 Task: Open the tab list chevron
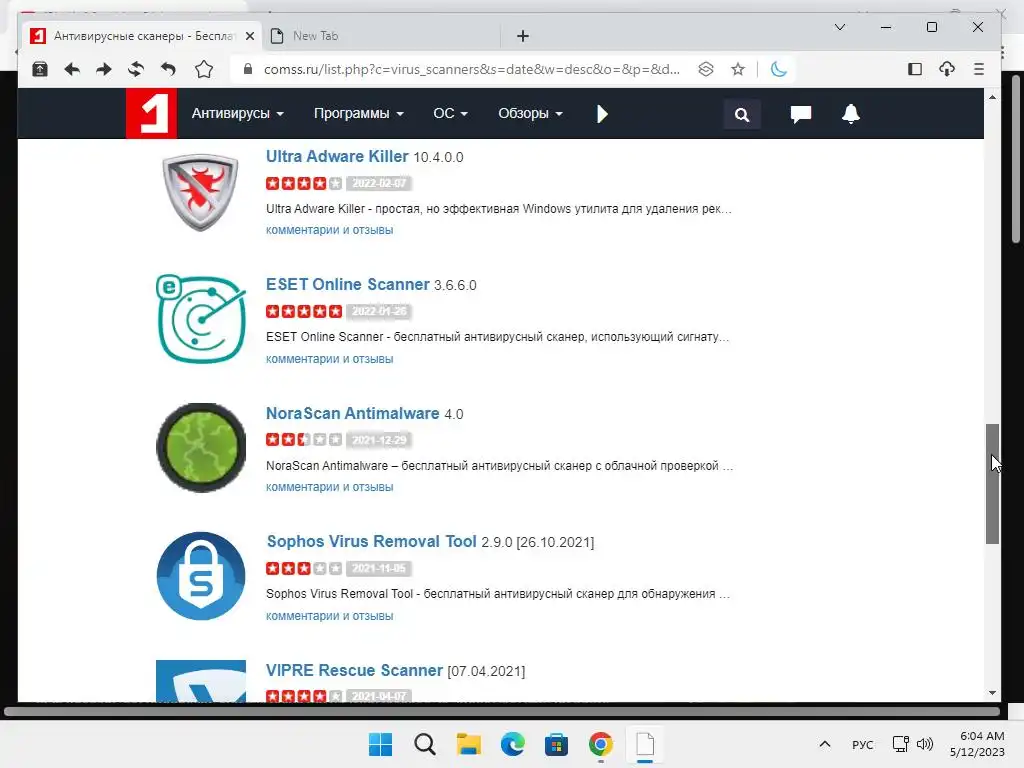coord(840,27)
